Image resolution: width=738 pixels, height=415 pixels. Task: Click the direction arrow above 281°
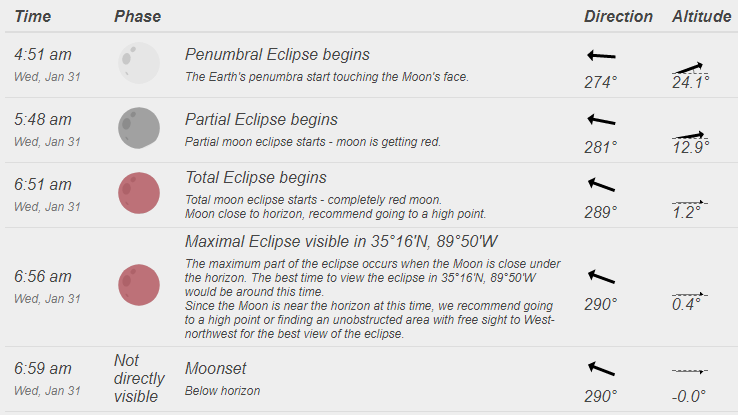[x=601, y=120]
